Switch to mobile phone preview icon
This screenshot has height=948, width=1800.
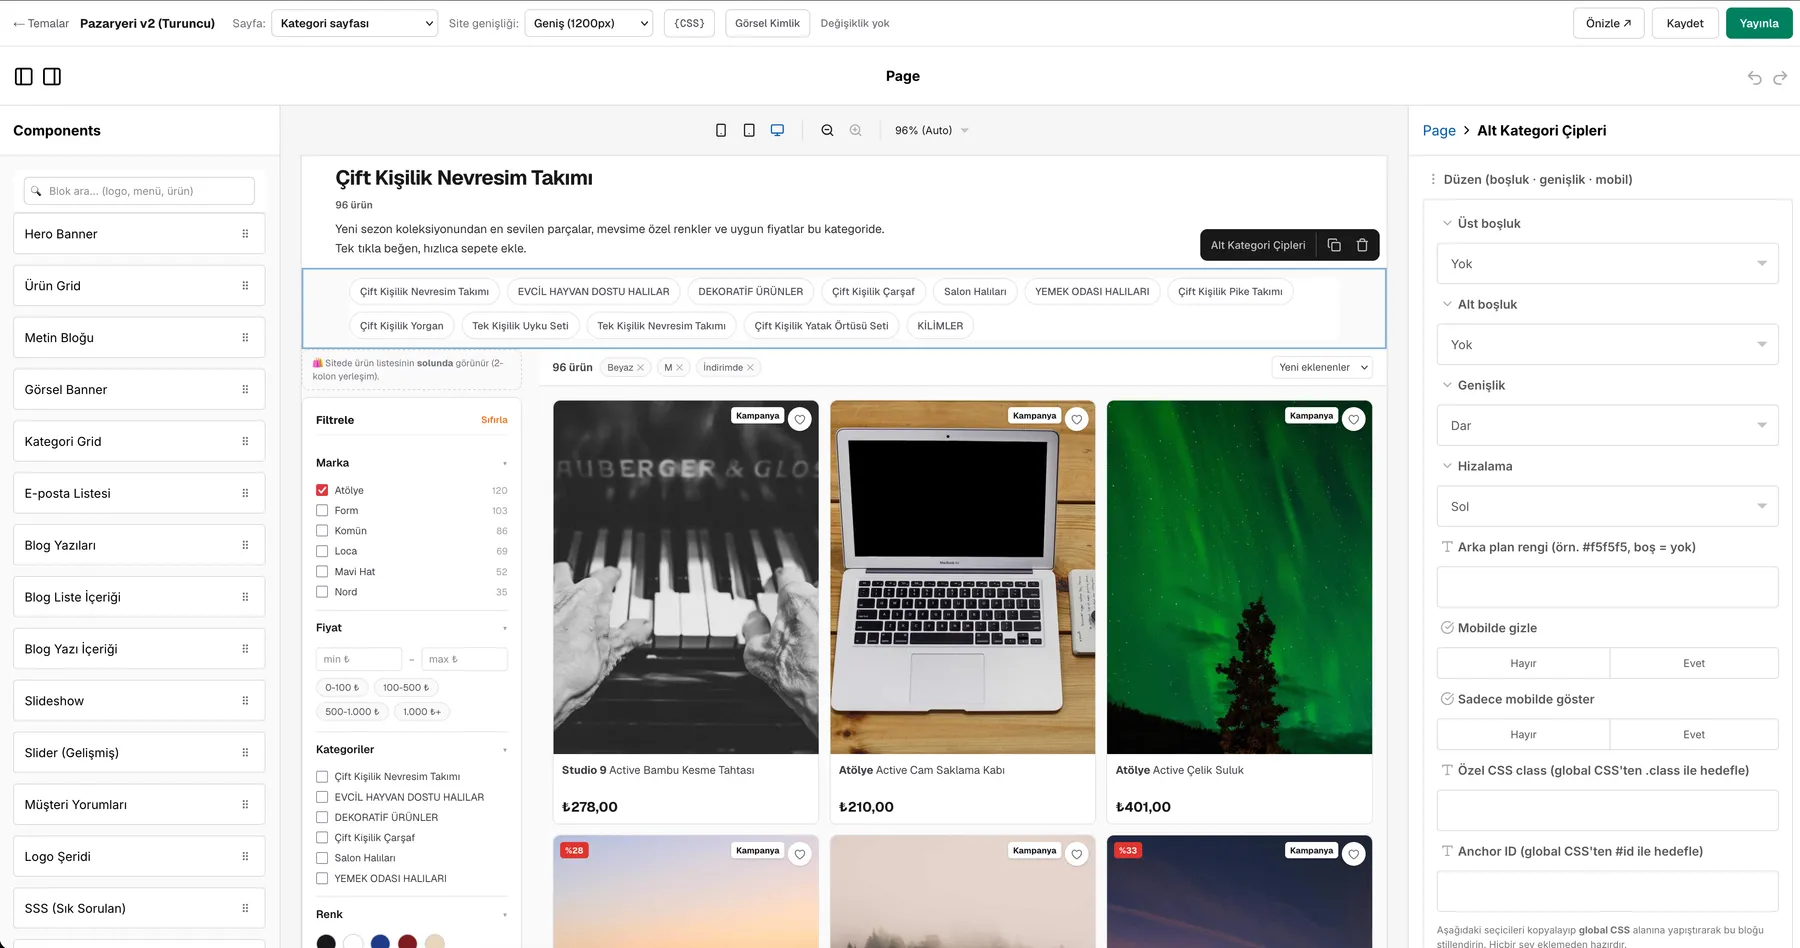click(x=721, y=131)
